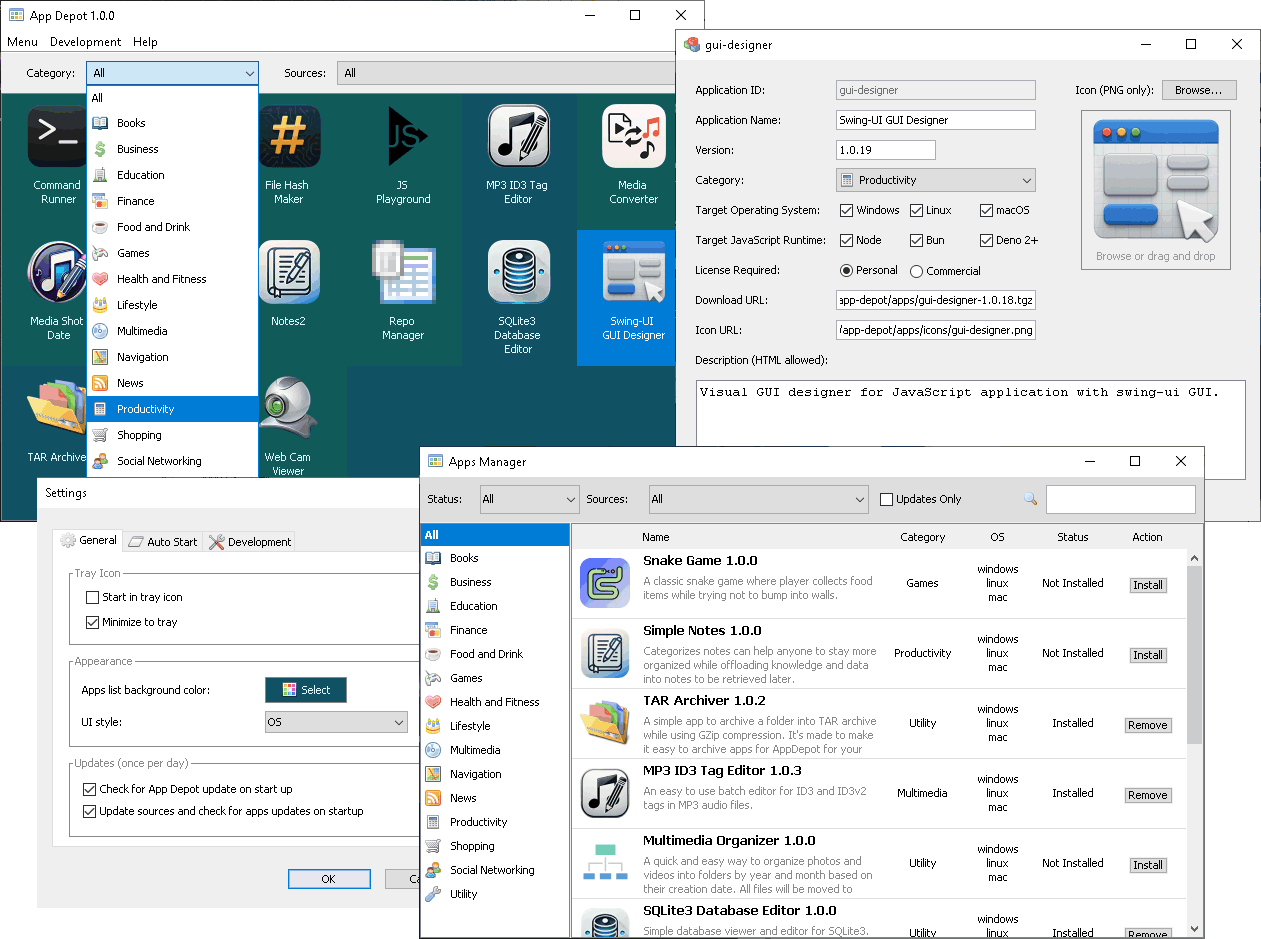The height and width of the screenshot is (939, 1261).
Task: Open the background color Select picker
Action: tap(305, 690)
